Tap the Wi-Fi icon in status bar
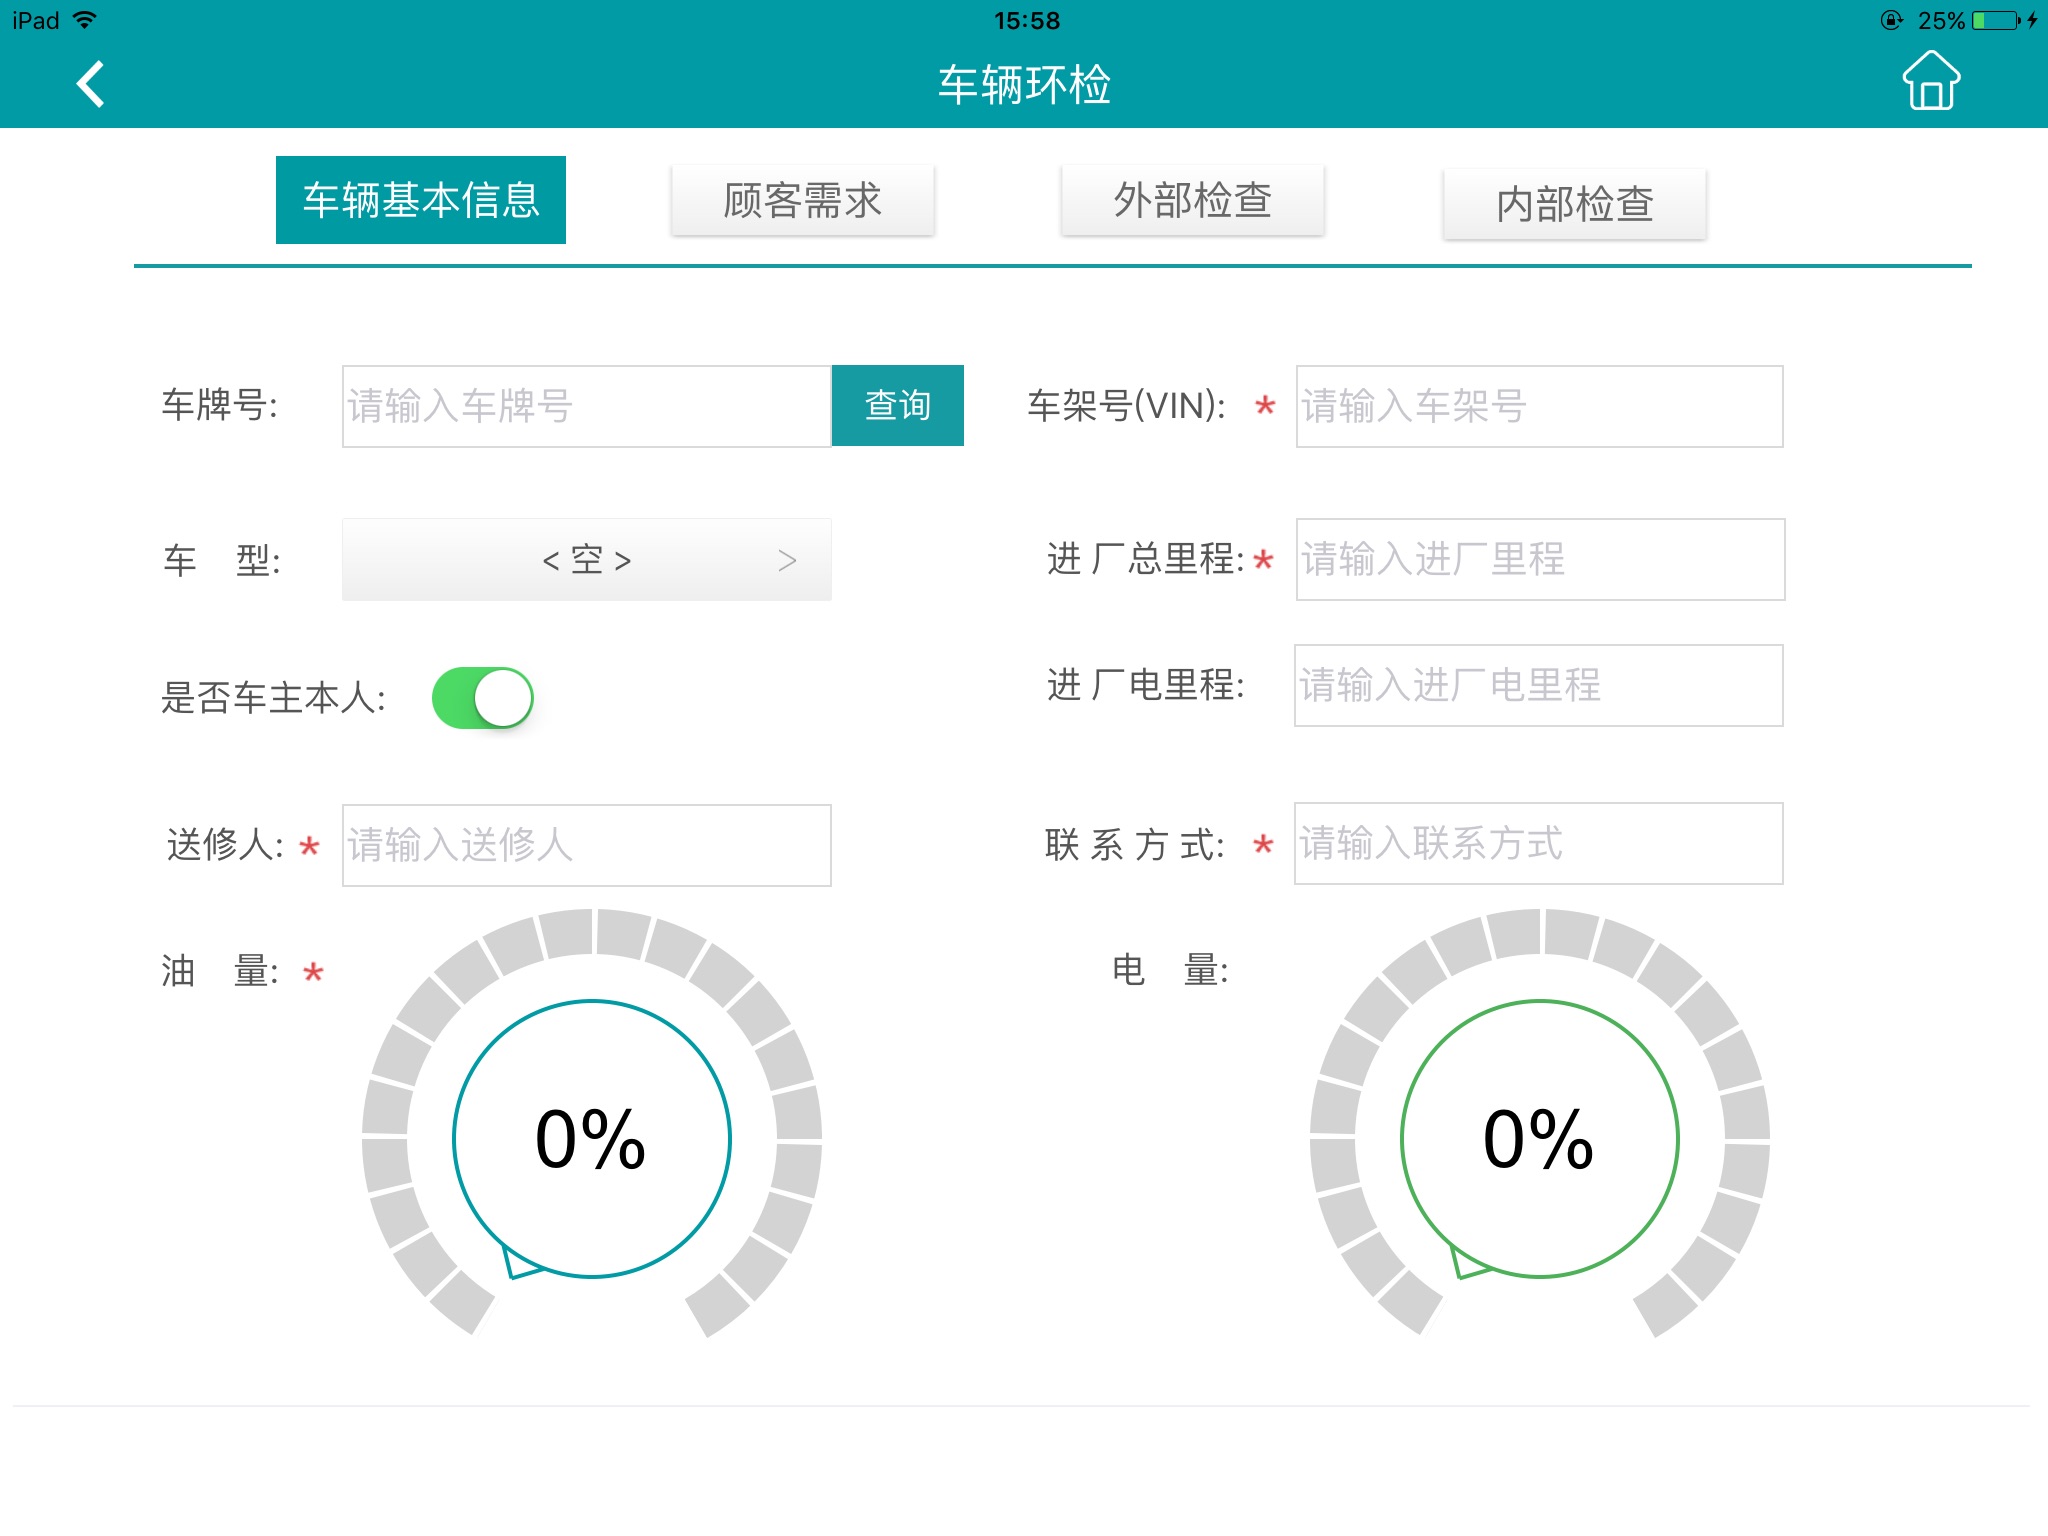Viewport: 2048px width, 1536px height. [x=86, y=20]
